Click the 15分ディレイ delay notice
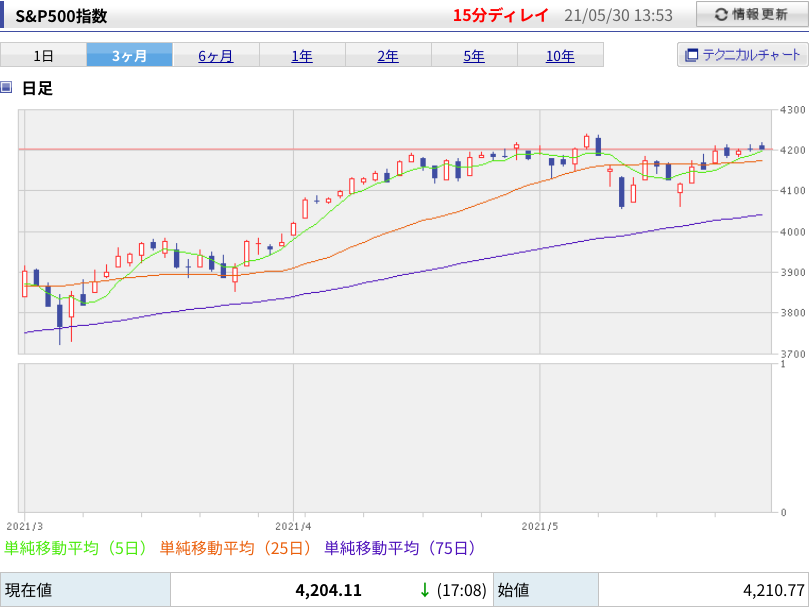Screen dimensions: 810x607 point(500,15)
